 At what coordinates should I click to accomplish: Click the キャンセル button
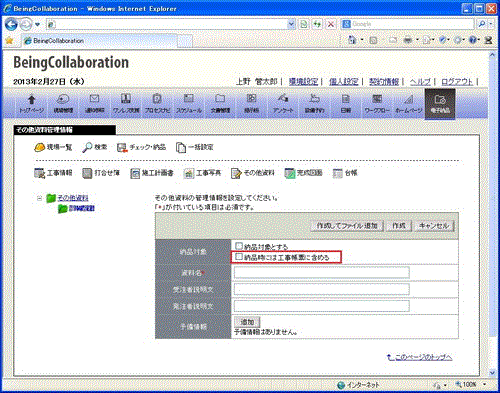point(434,226)
